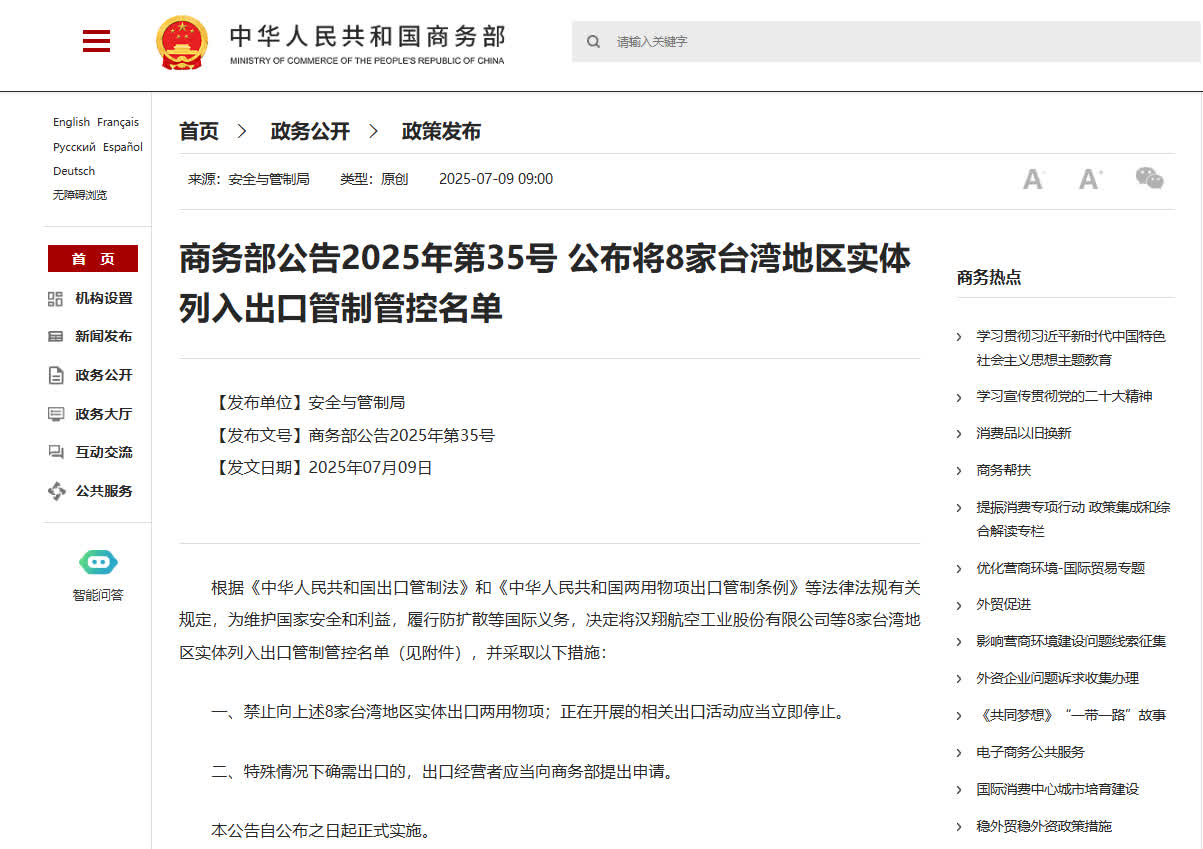
Task: Go to 政策发布 in the breadcrumb
Action: pyautogui.click(x=441, y=131)
